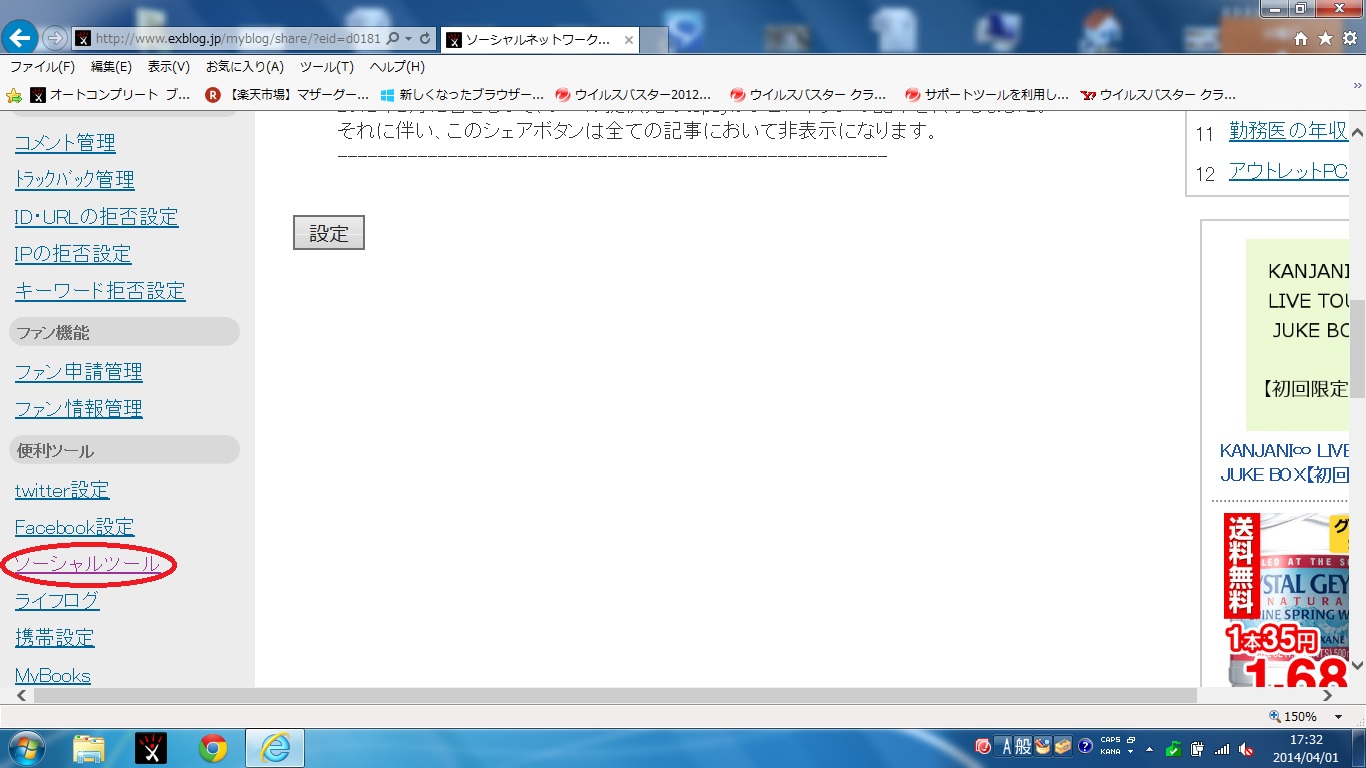
Task: Click the horizontal scrollbar right arrow
Action: [1328, 695]
